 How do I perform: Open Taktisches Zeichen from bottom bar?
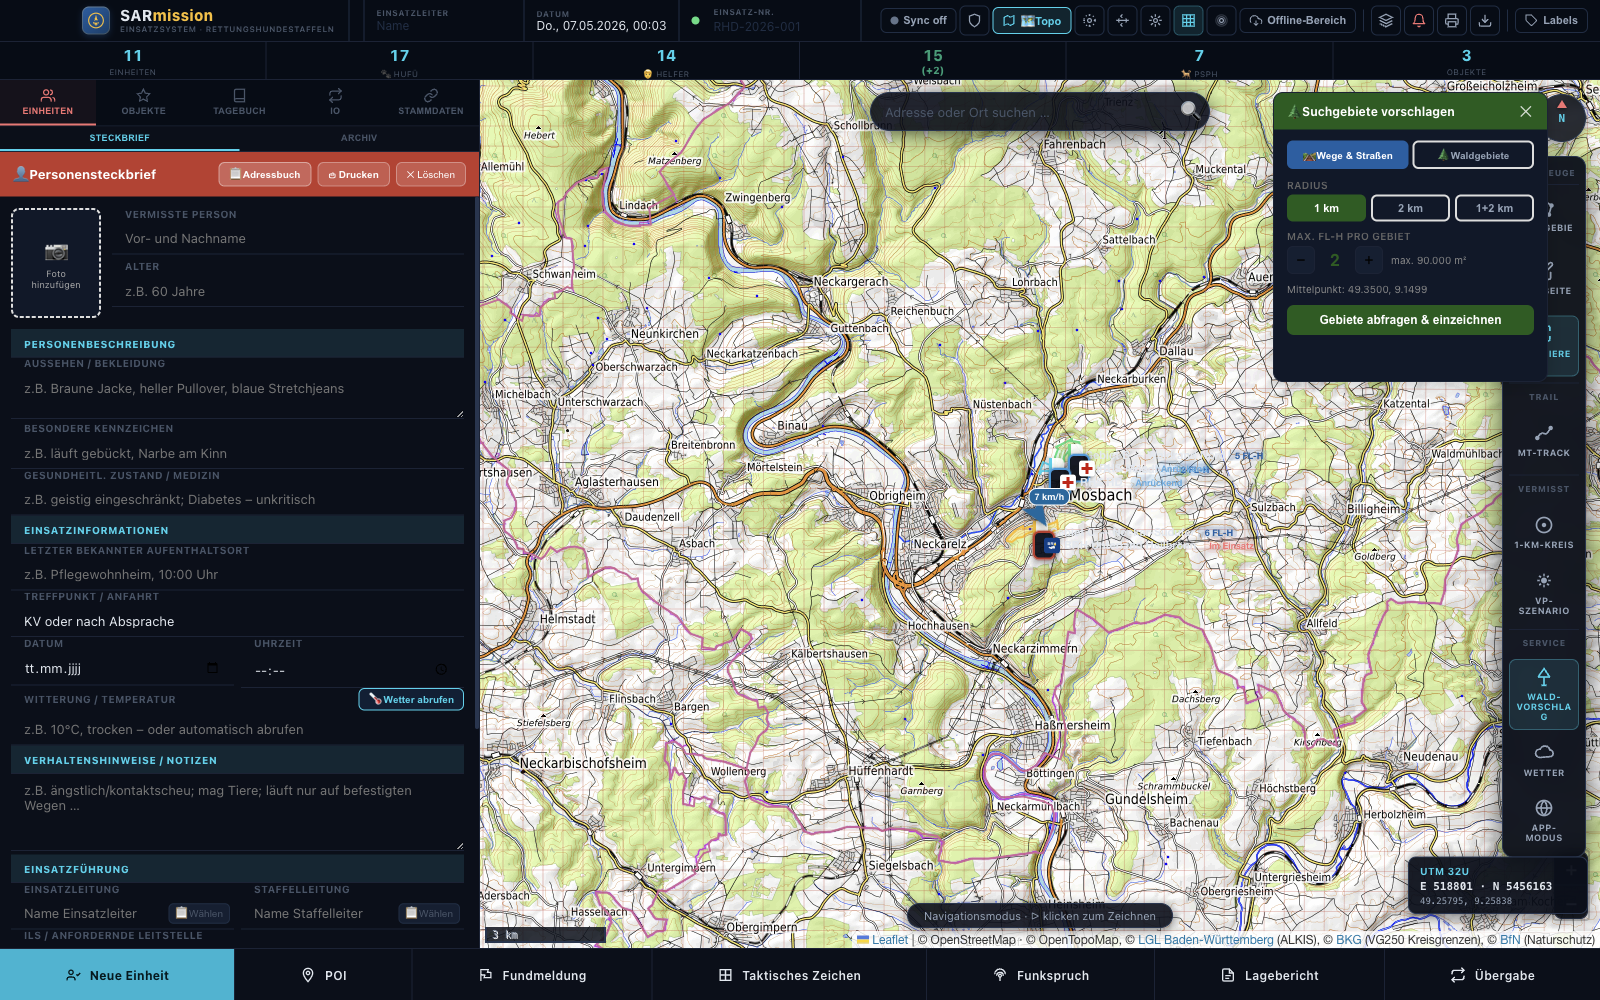pyautogui.click(x=789, y=975)
